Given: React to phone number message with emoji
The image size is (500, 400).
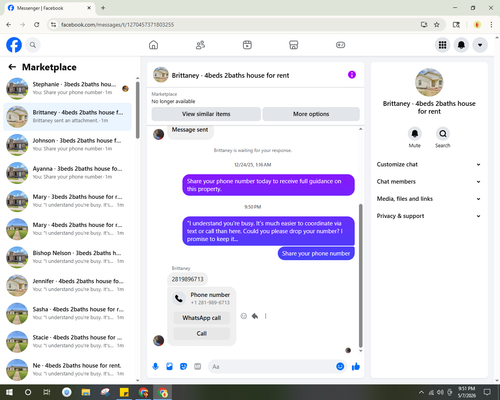Looking at the screenshot, I should 244,316.
